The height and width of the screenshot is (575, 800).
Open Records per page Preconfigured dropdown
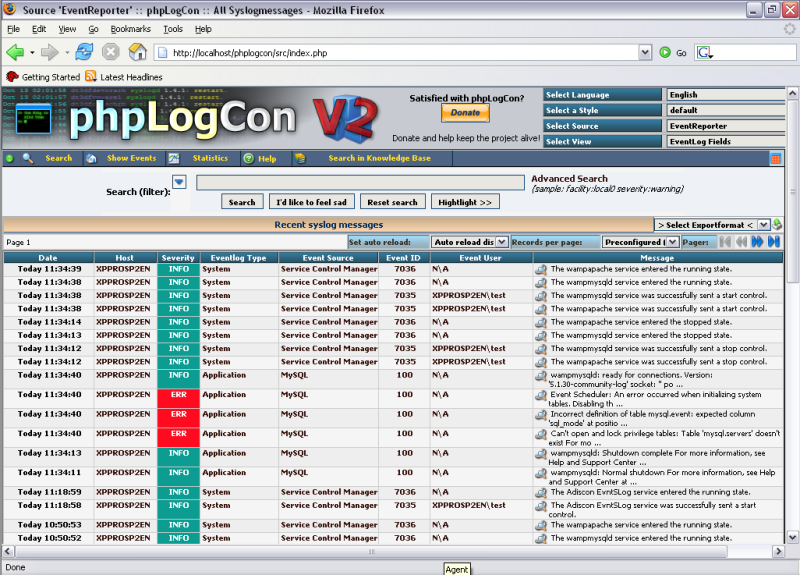(640, 242)
